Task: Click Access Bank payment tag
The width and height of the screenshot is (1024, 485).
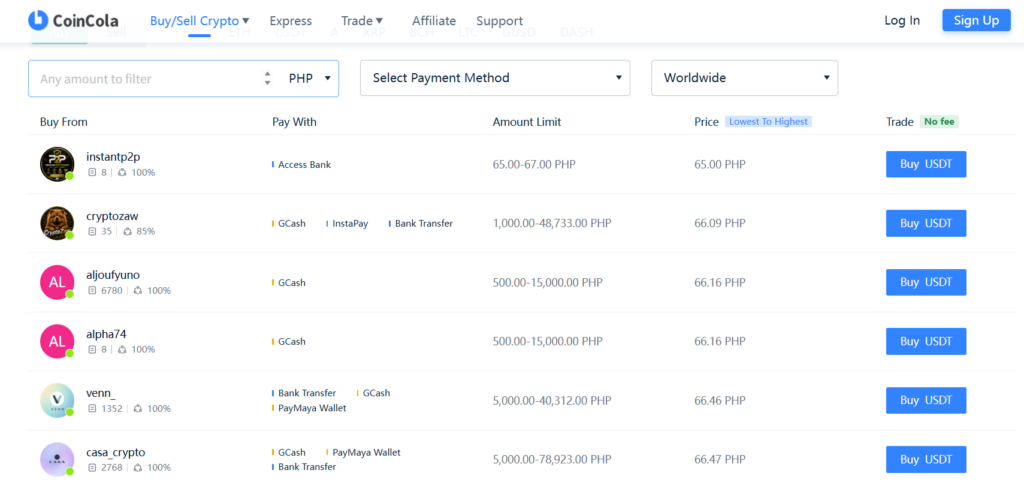Action: tap(304, 164)
